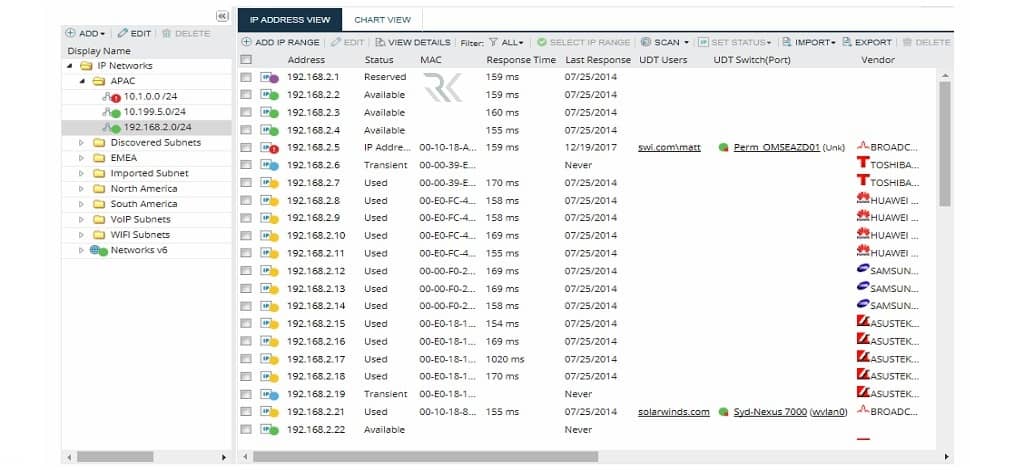Viewport: 1024px width, 470px height.
Task: Click the red status icon for 192.168.2.5
Action: point(270,148)
